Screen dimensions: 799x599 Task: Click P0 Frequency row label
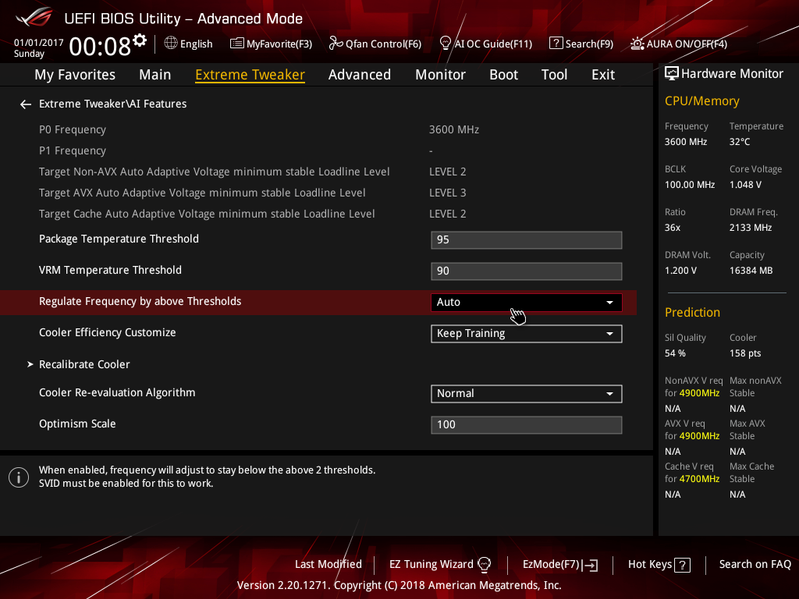(72, 130)
